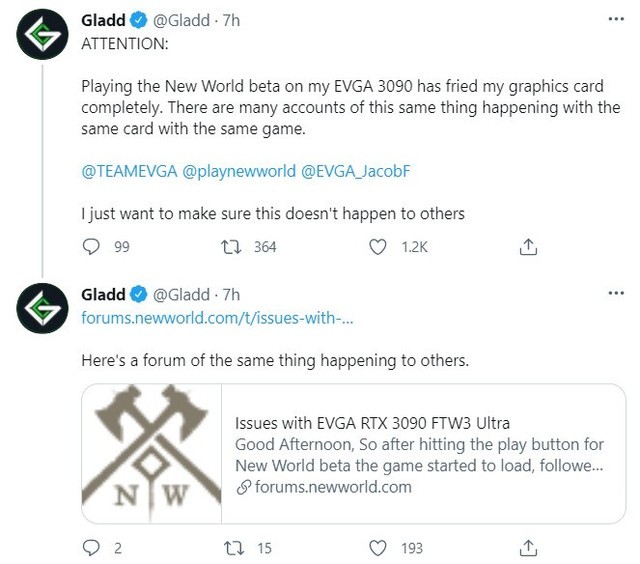Open the second tweet's more options menu
640x564 pixels.
(616, 293)
